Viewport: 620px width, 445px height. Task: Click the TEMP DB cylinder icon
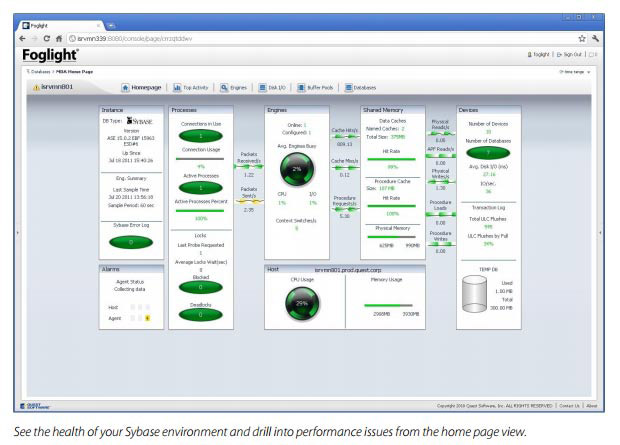pyautogui.click(x=474, y=295)
